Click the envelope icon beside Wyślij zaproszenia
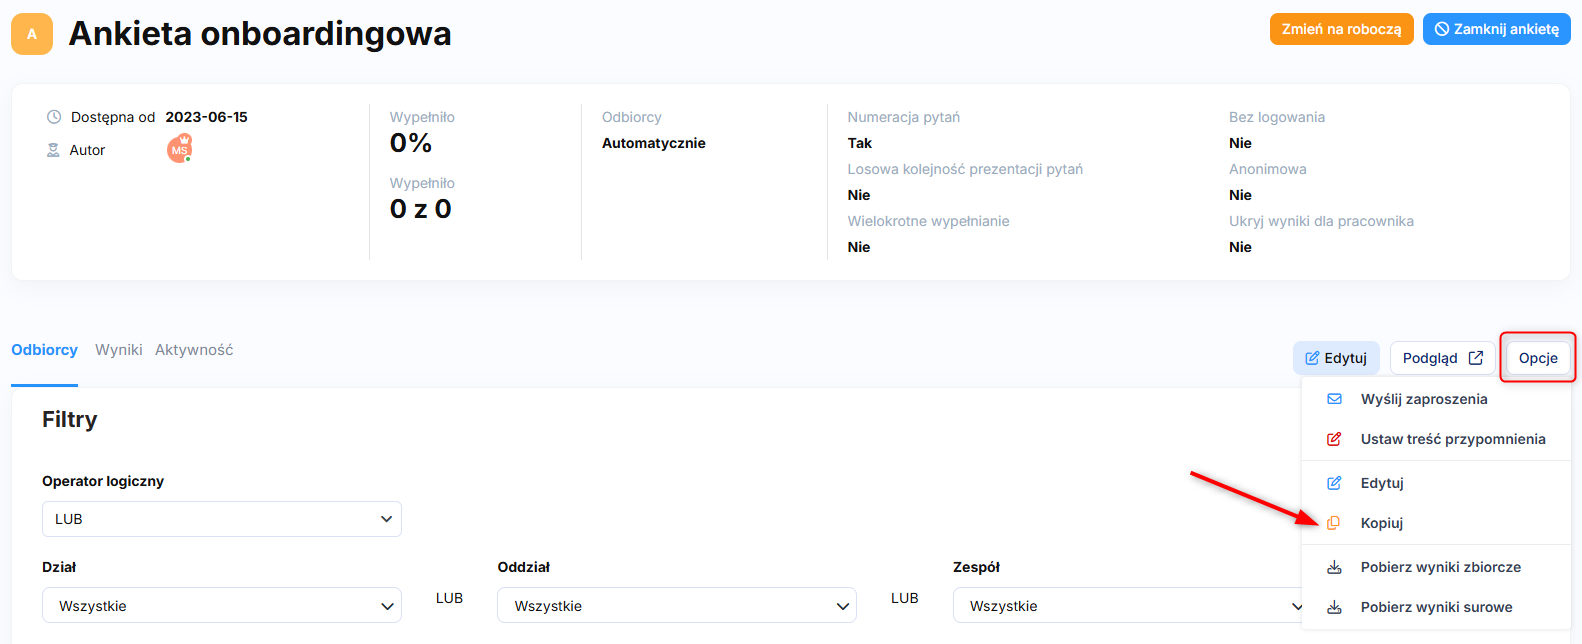Image resolution: width=1582 pixels, height=644 pixels. [1334, 399]
